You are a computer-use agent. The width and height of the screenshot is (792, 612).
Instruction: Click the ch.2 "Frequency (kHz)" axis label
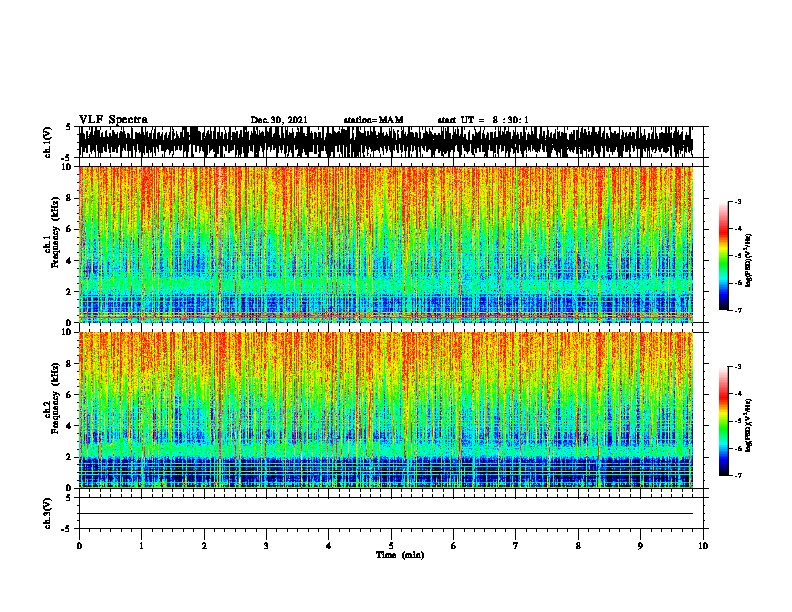pyautogui.click(x=56, y=398)
